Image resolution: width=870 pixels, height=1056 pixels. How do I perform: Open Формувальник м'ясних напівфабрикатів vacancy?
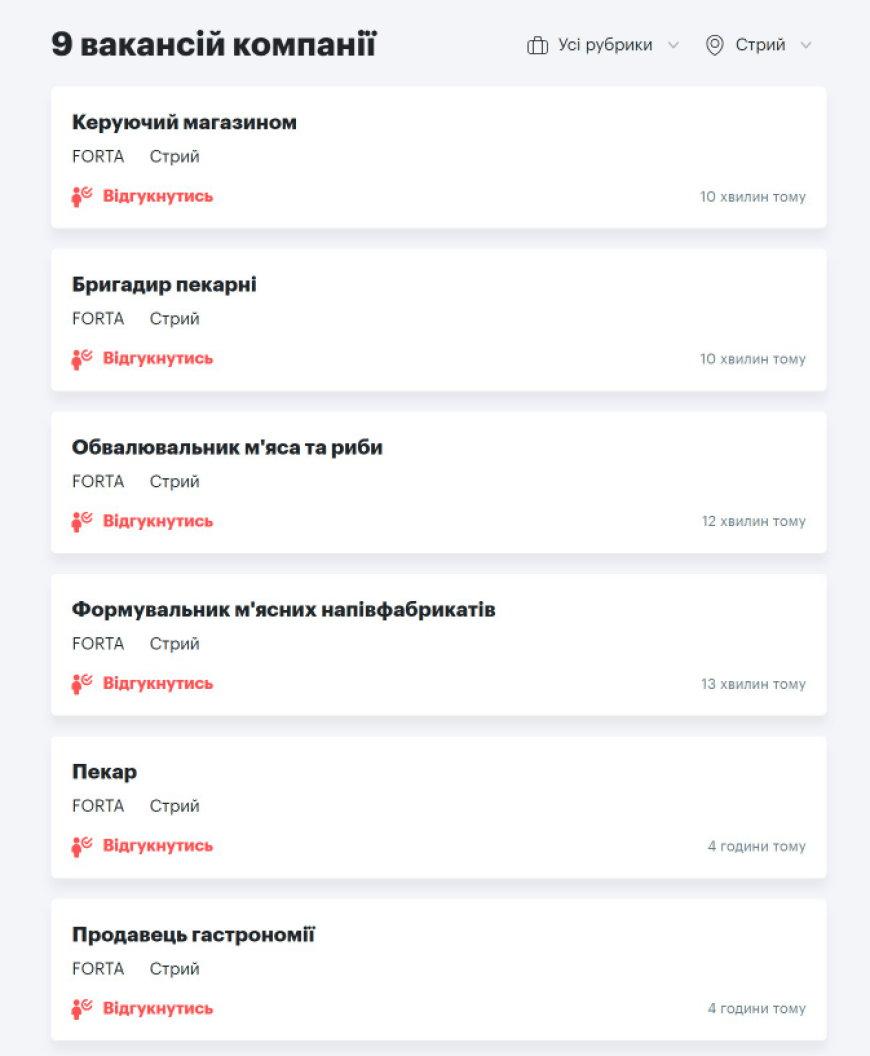(283, 610)
